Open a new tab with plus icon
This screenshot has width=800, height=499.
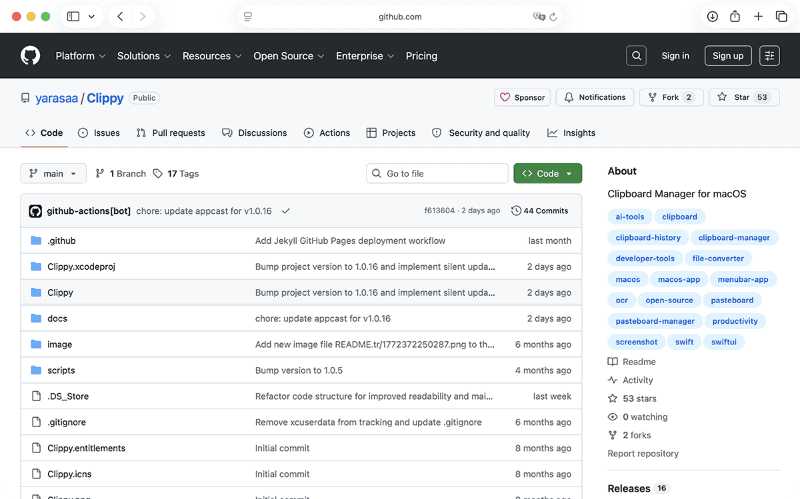point(758,16)
